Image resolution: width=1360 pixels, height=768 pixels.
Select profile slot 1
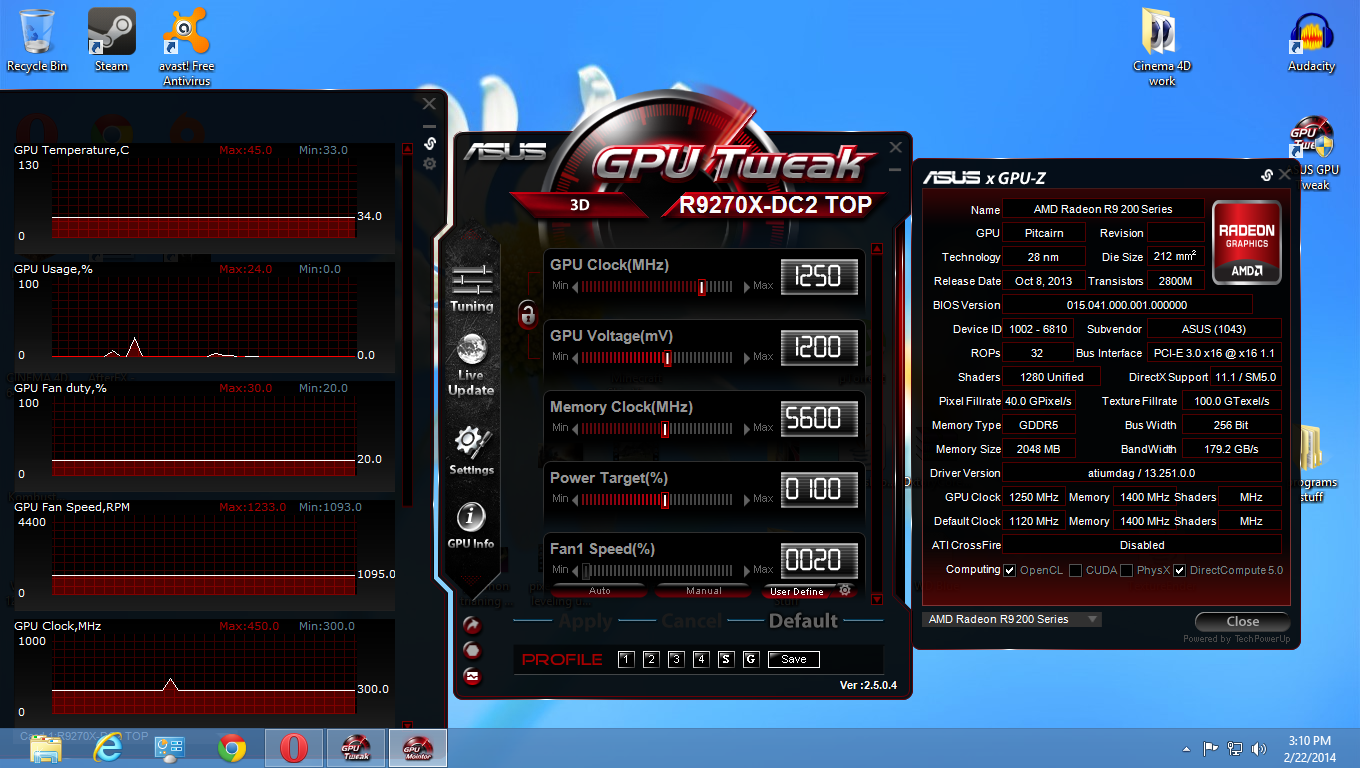click(626, 659)
